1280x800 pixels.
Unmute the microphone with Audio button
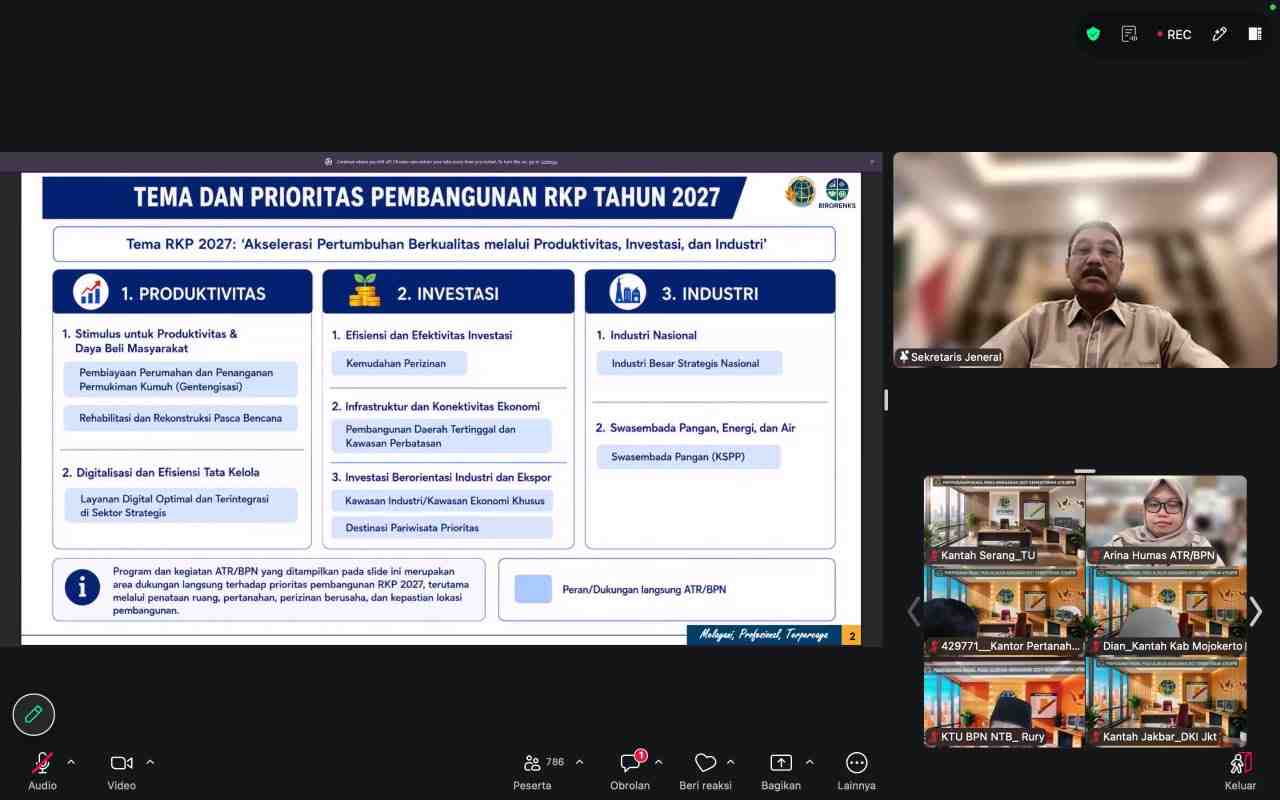42,771
